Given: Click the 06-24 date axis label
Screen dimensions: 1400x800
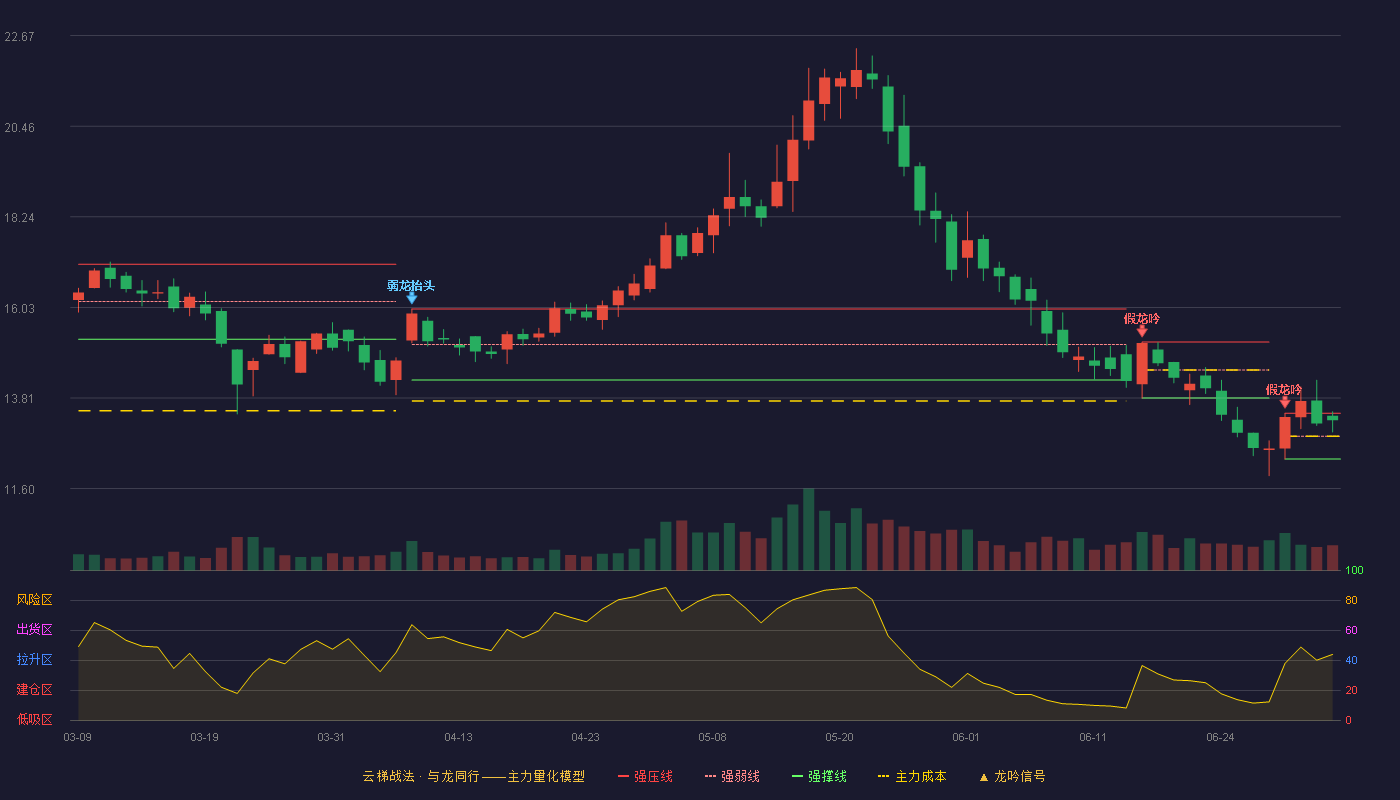Looking at the screenshot, I should click(x=1220, y=737).
